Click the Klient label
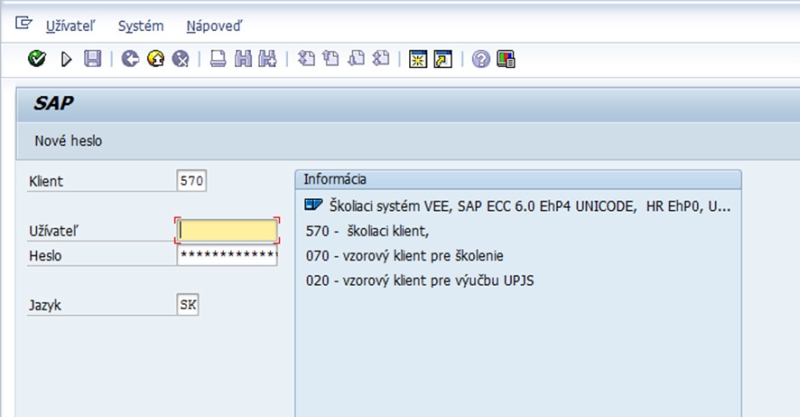Screen dimensions: 800x417 click(x=46, y=181)
